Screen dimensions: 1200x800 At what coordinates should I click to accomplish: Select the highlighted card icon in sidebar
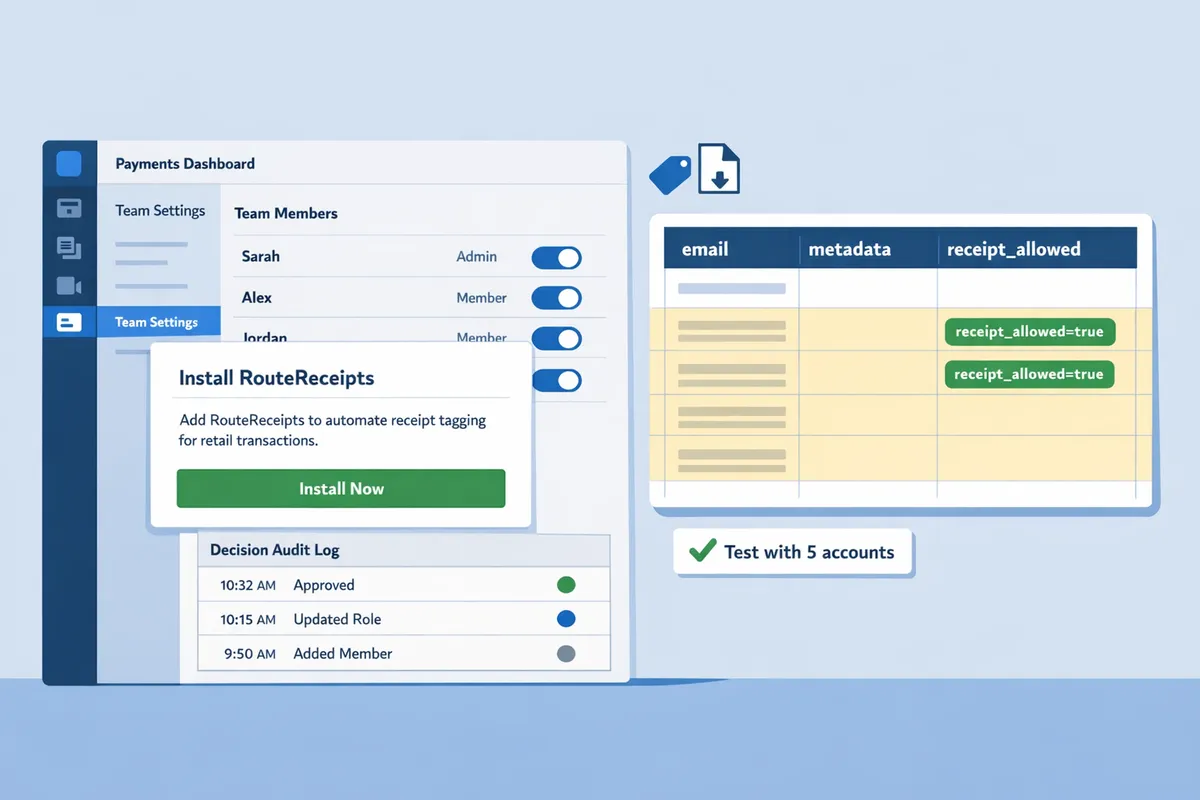pos(69,323)
